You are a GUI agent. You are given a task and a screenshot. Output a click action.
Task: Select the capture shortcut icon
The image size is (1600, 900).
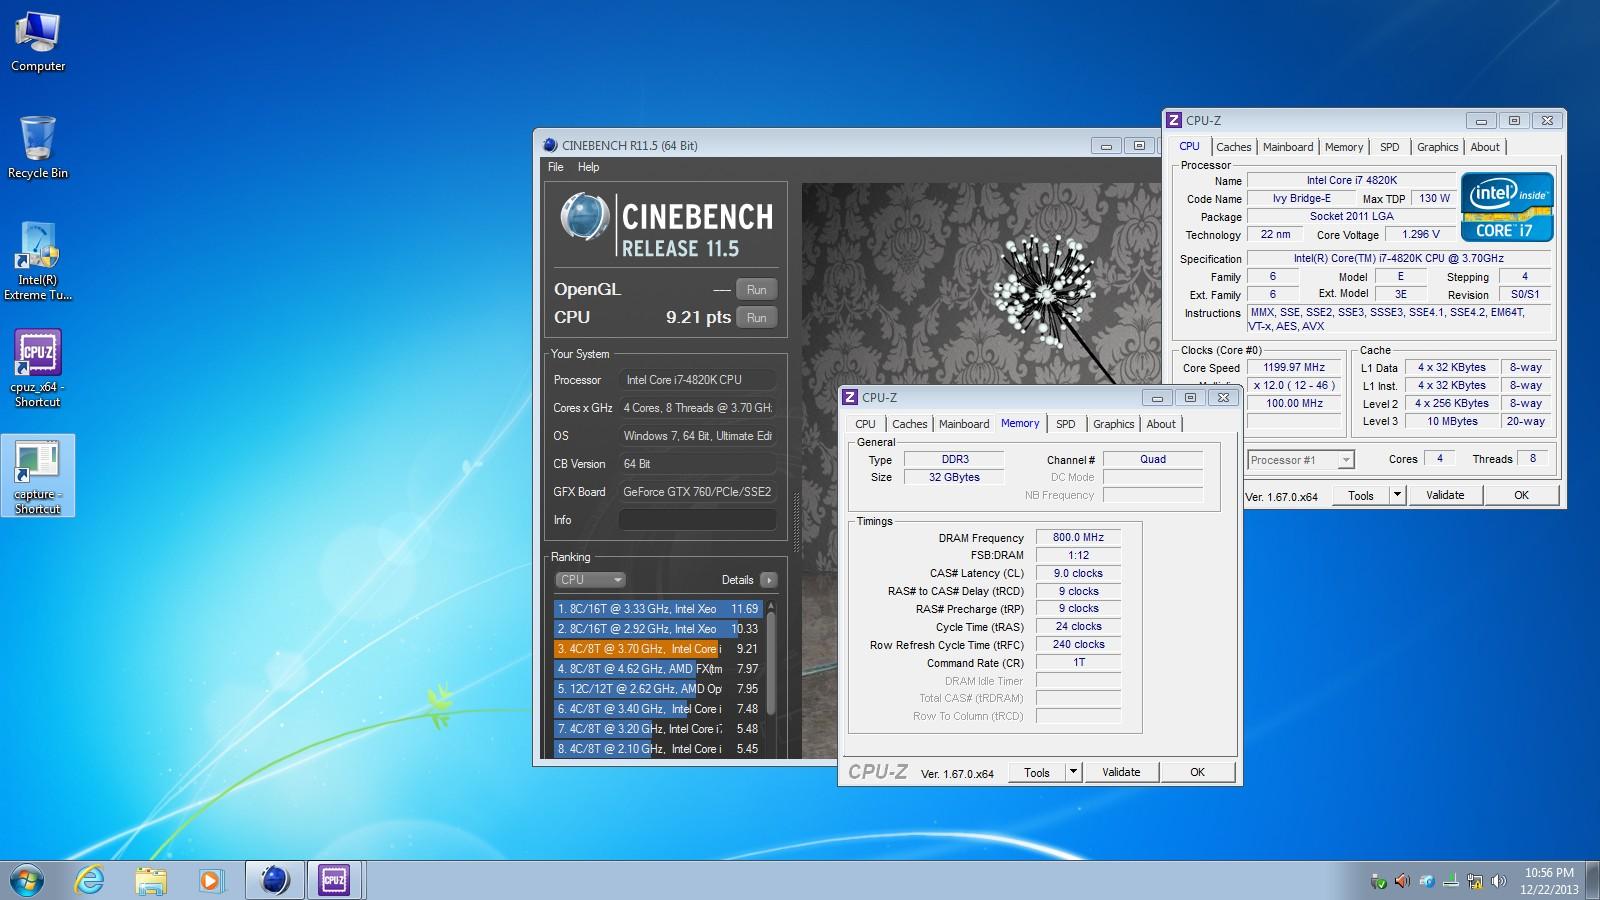point(38,476)
